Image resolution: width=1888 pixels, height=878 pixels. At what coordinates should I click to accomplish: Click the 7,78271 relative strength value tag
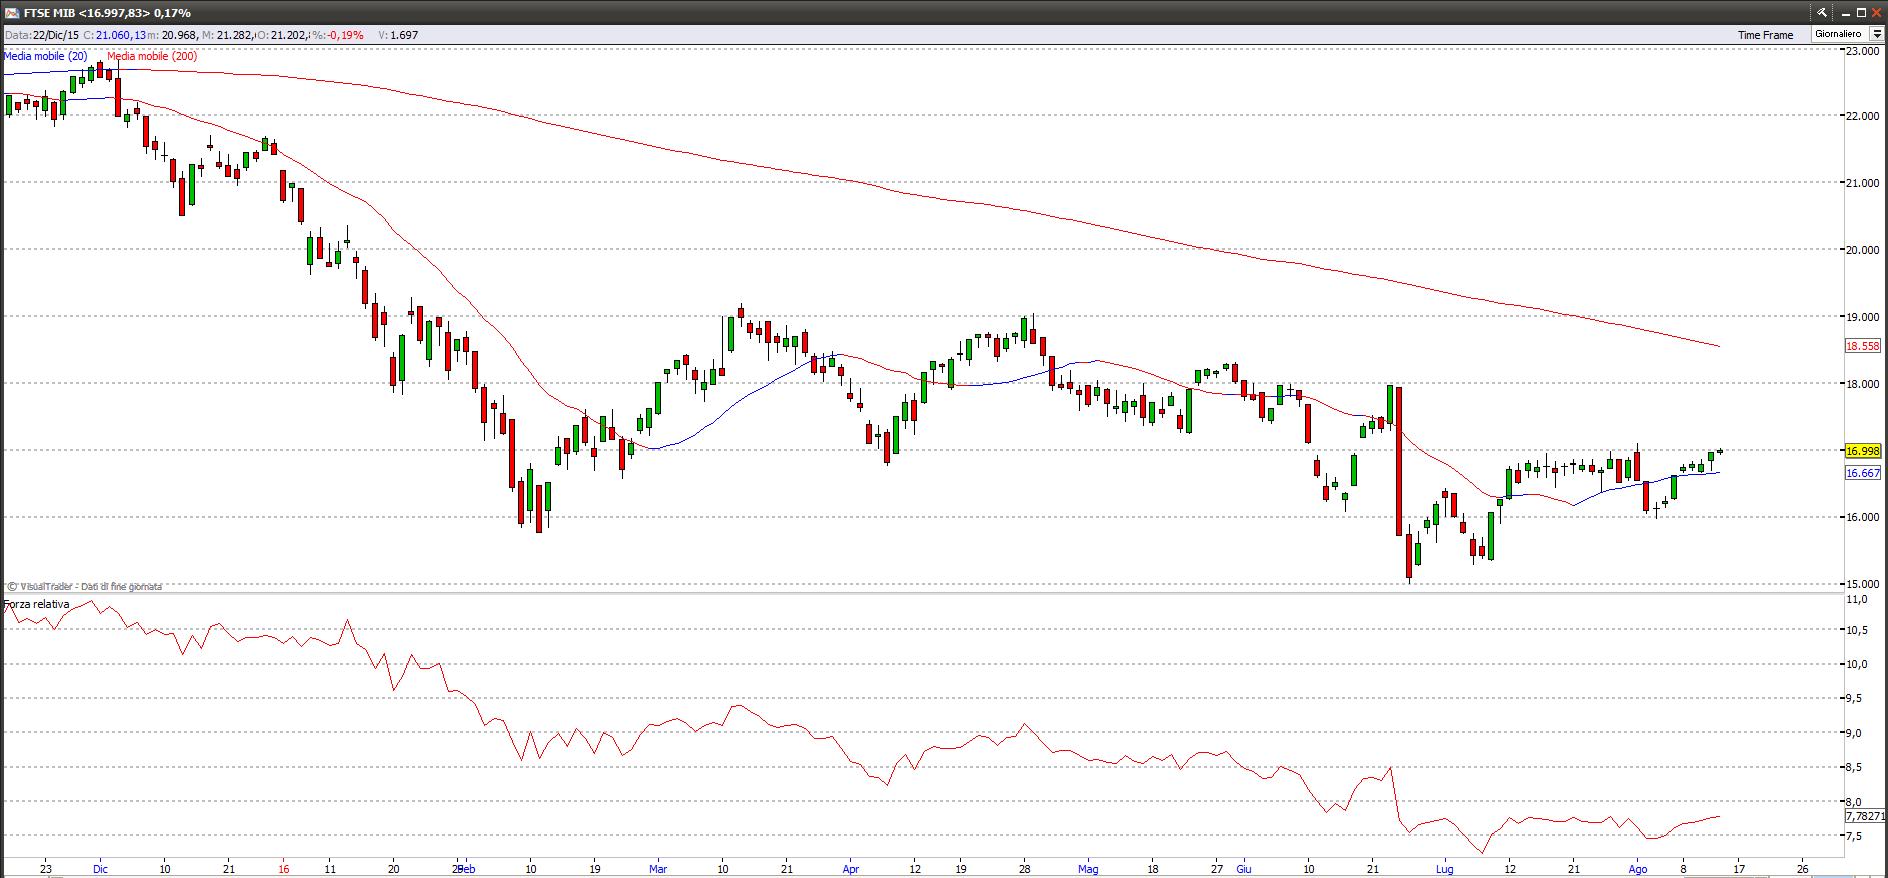point(1865,816)
